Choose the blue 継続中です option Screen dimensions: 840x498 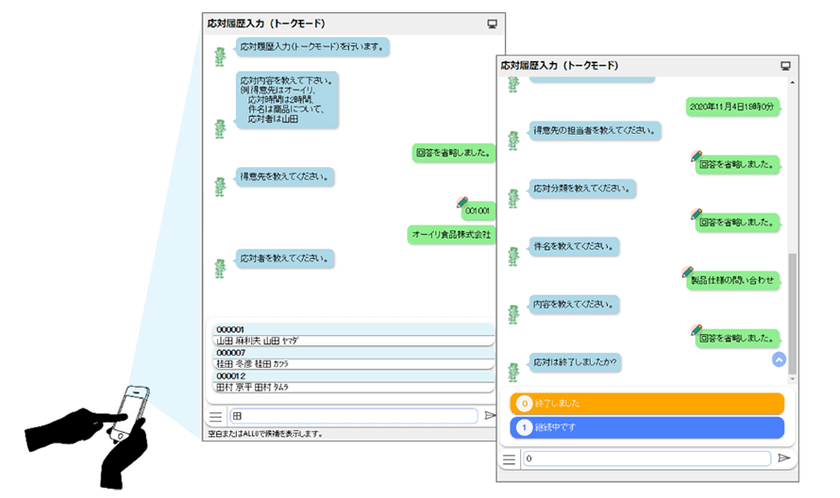(647, 427)
